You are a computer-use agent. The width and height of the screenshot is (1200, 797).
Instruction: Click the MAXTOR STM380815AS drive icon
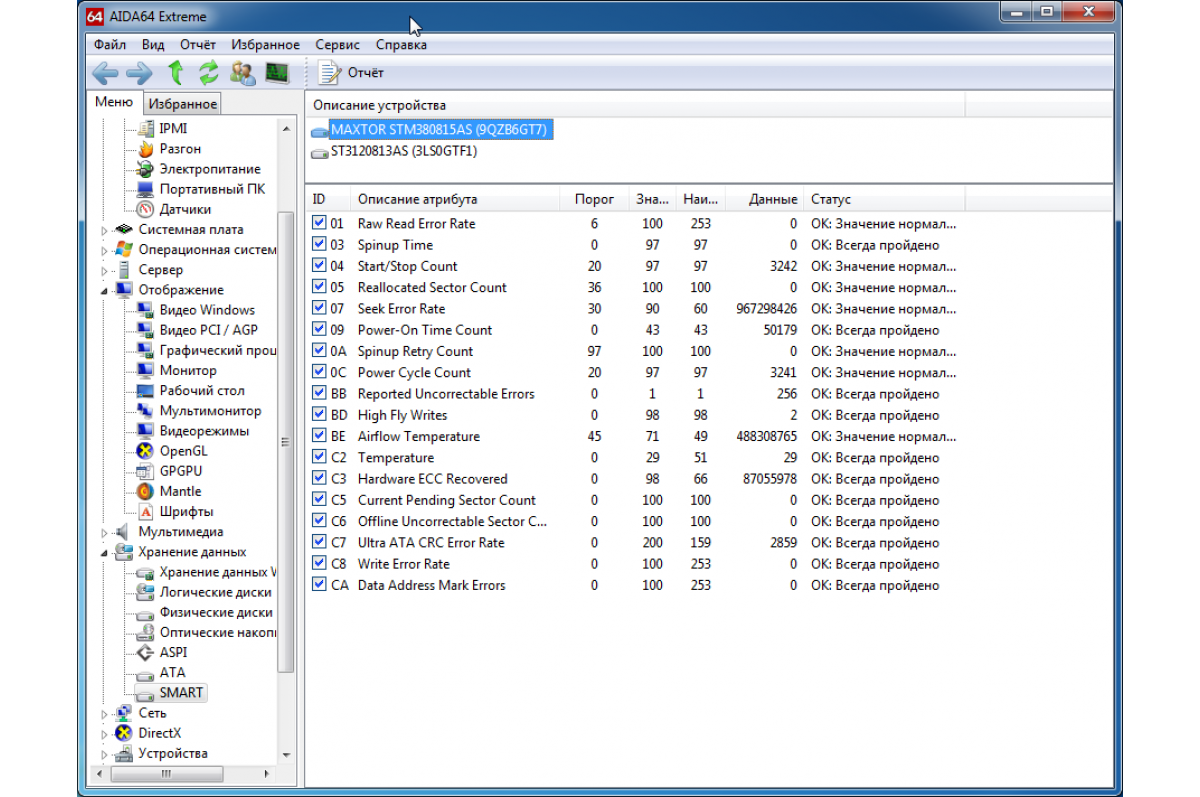[x=319, y=131]
